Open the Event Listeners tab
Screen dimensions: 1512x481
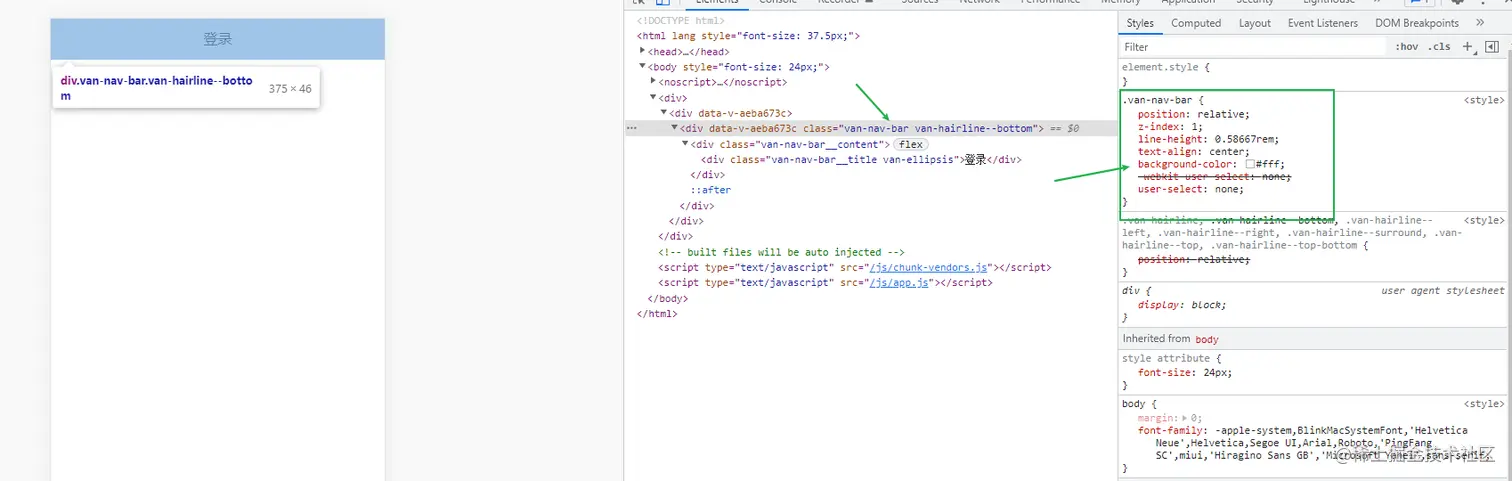point(1323,23)
